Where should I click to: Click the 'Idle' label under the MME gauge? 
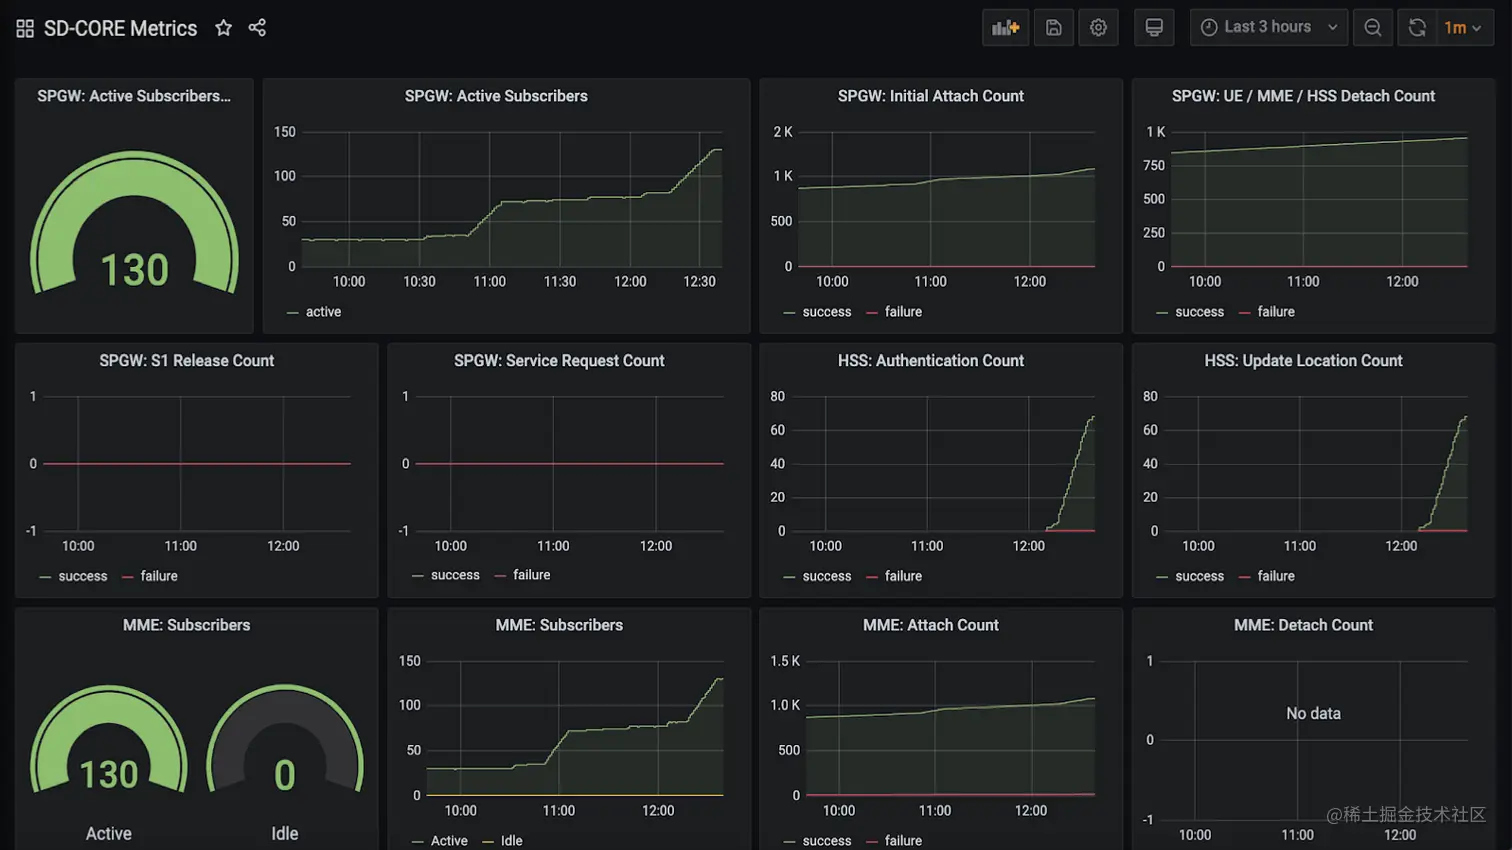click(x=285, y=833)
